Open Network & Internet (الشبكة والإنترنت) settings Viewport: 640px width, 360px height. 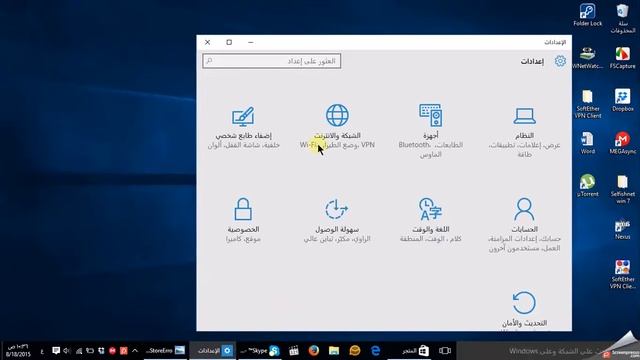337,127
